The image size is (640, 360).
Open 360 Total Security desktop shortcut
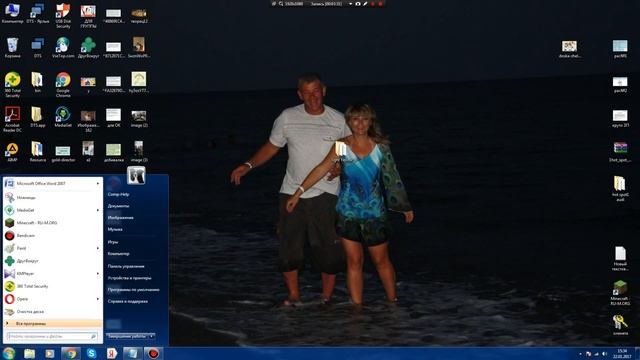point(12,84)
